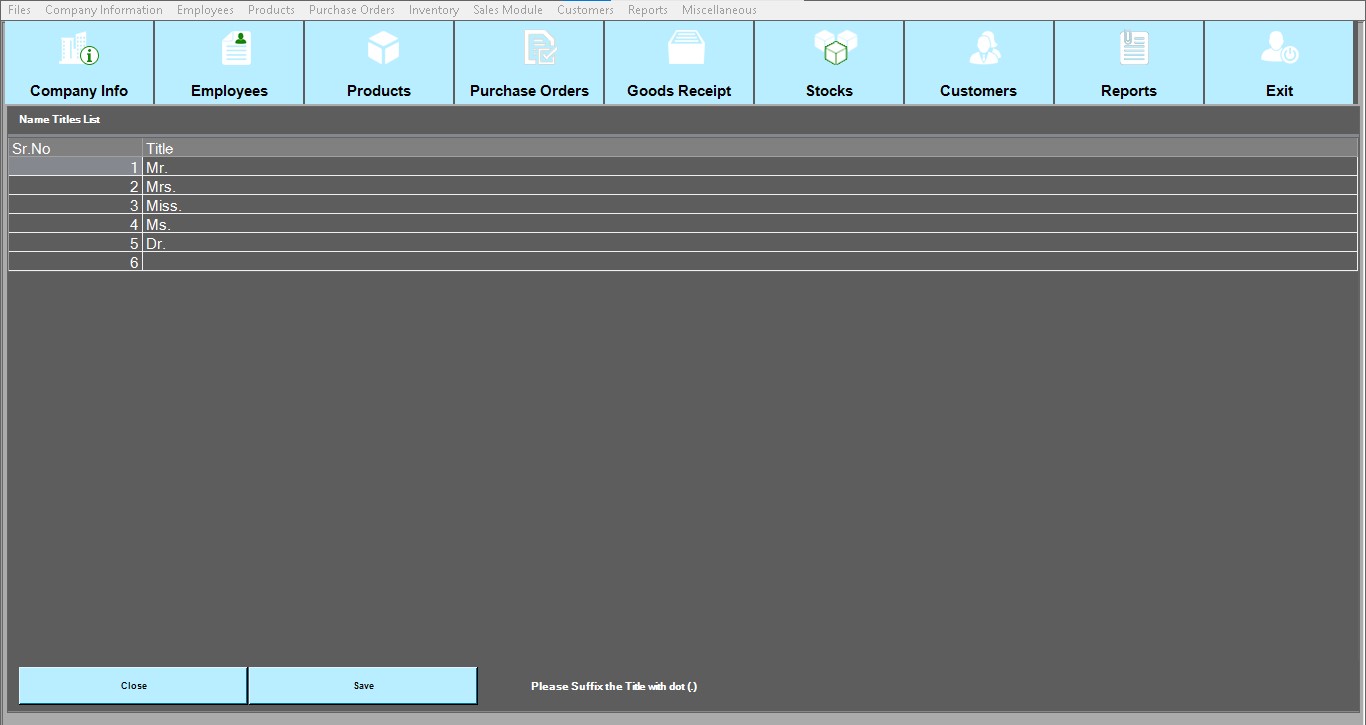
Task: Open Employees via its person badge icon
Action: (x=236, y=48)
